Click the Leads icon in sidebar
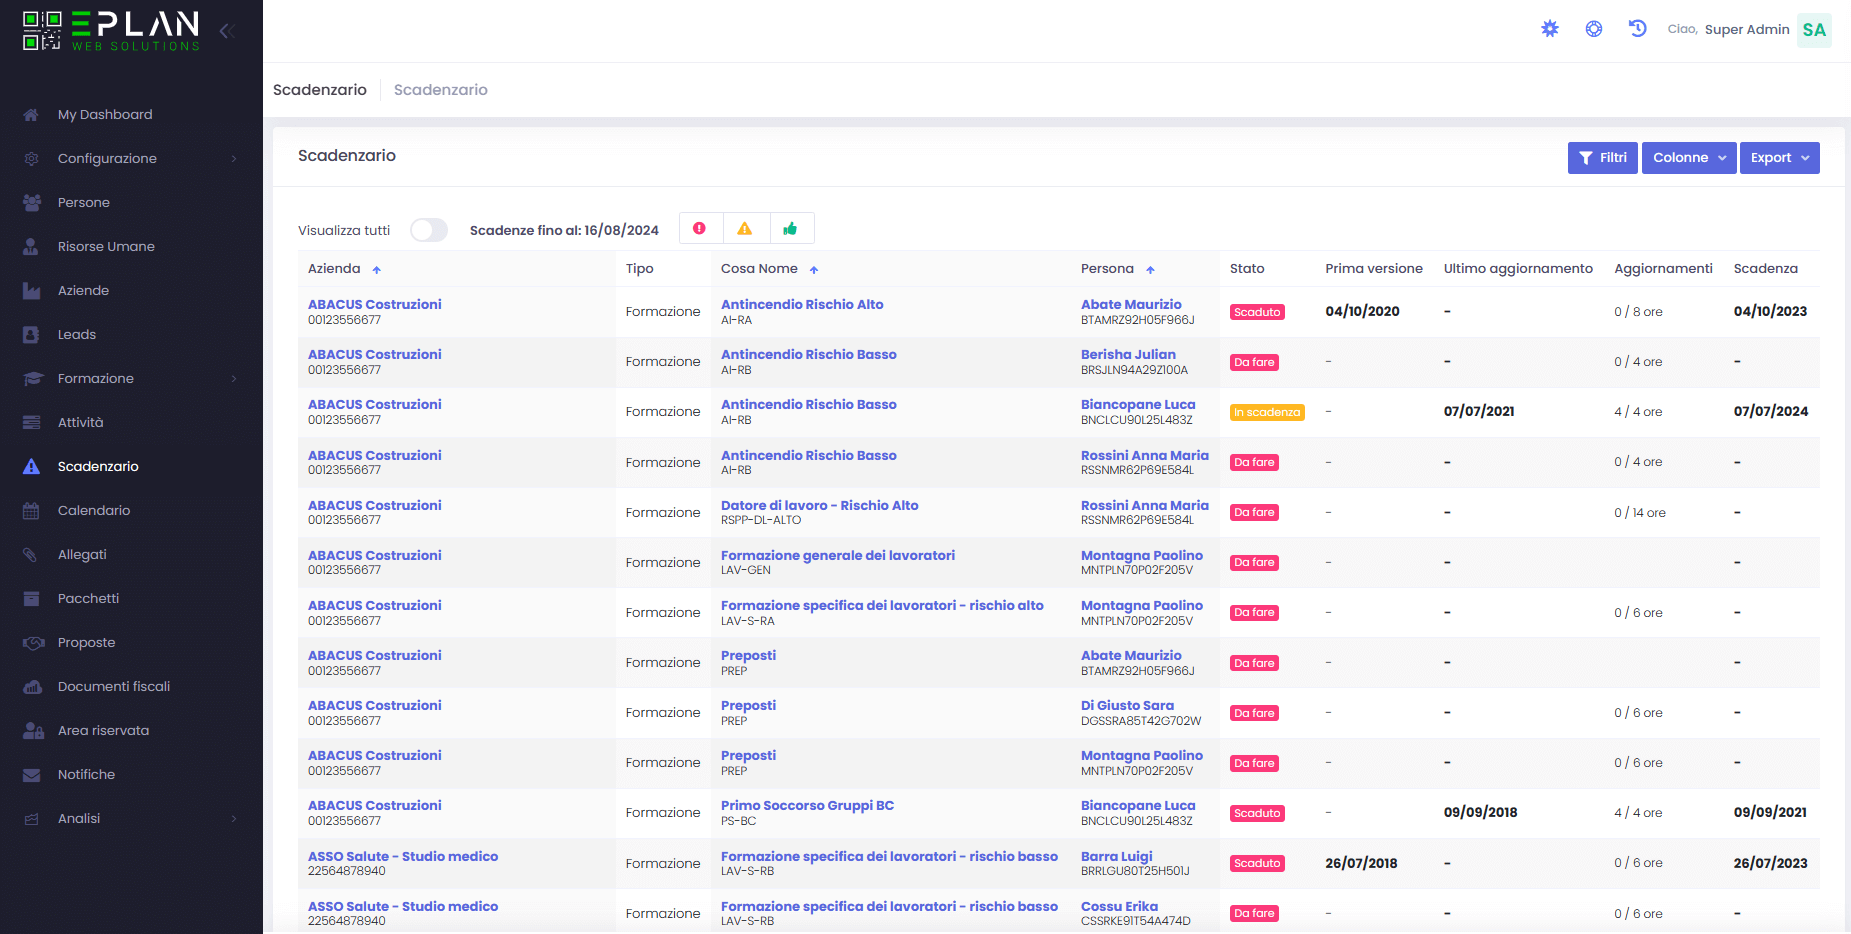1851x934 pixels. click(x=32, y=335)
